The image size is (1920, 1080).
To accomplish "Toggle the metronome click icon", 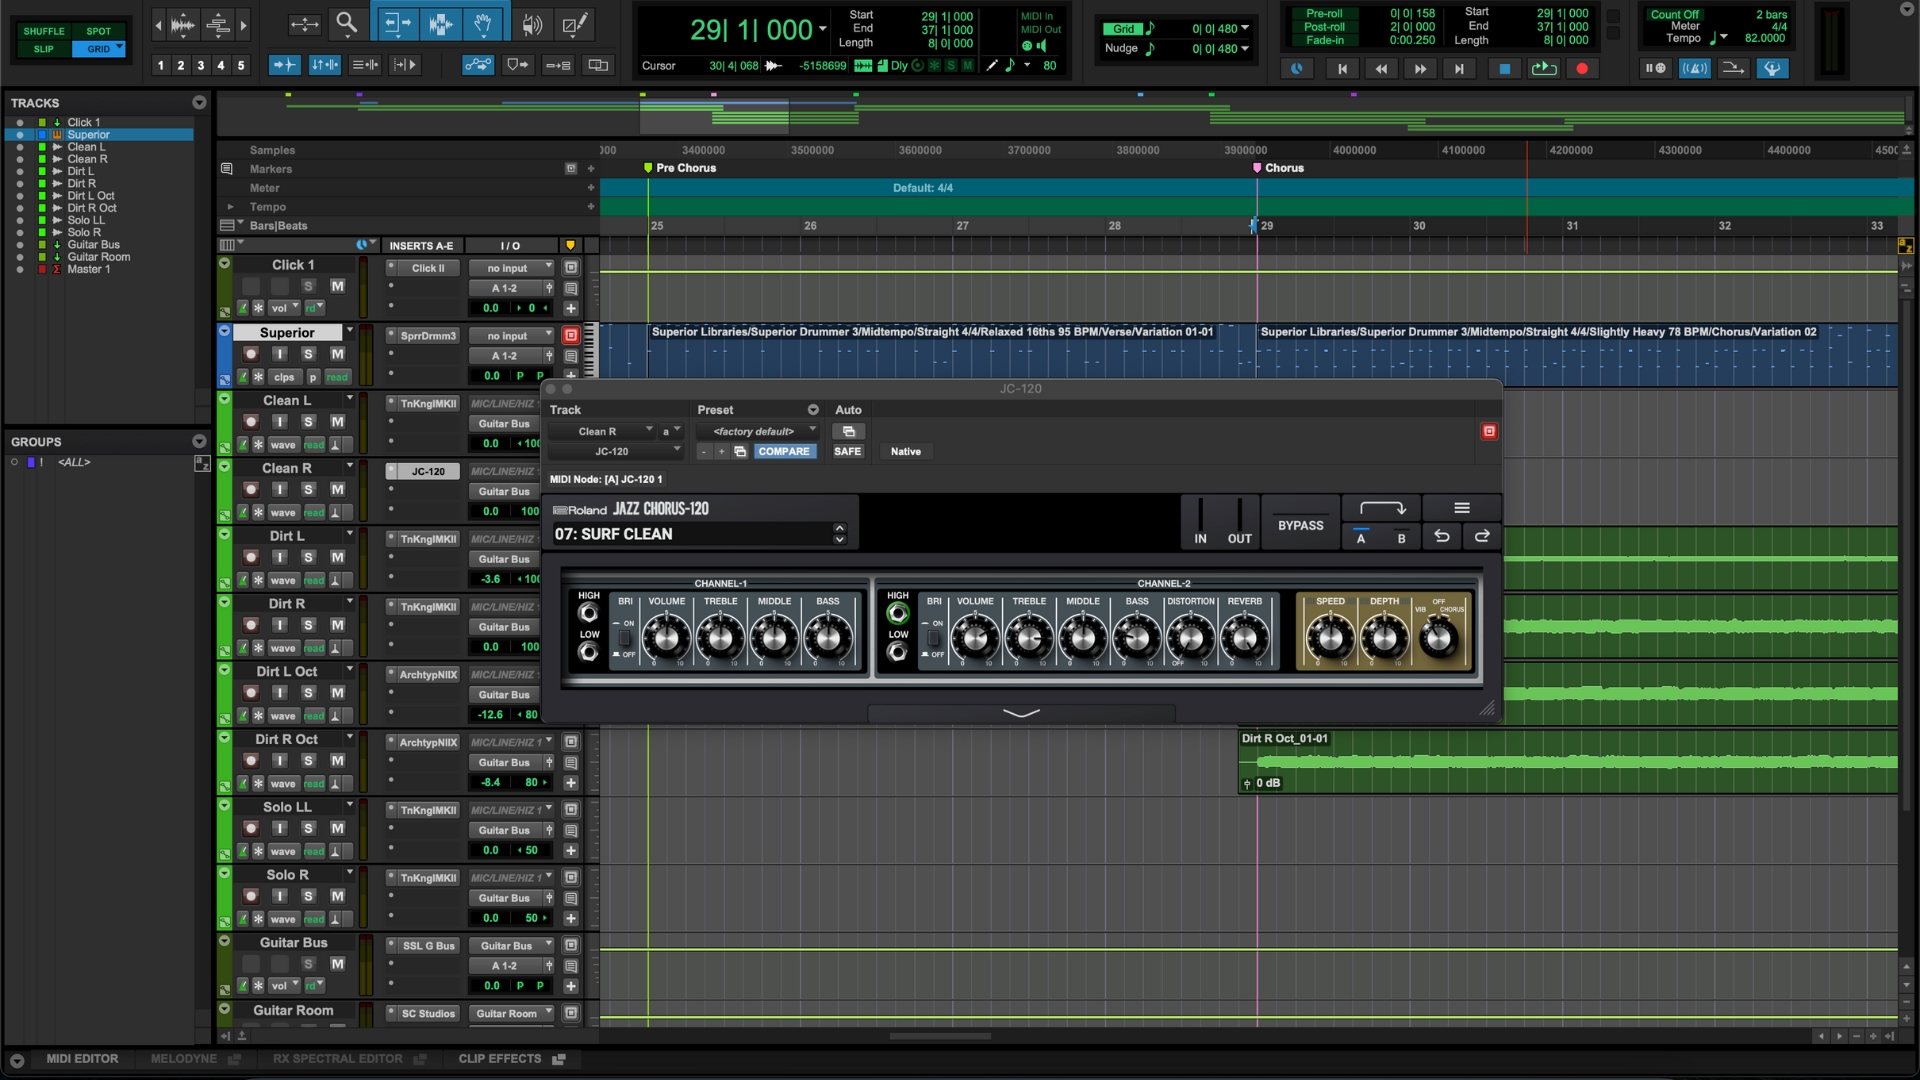I will [1694, 68].
